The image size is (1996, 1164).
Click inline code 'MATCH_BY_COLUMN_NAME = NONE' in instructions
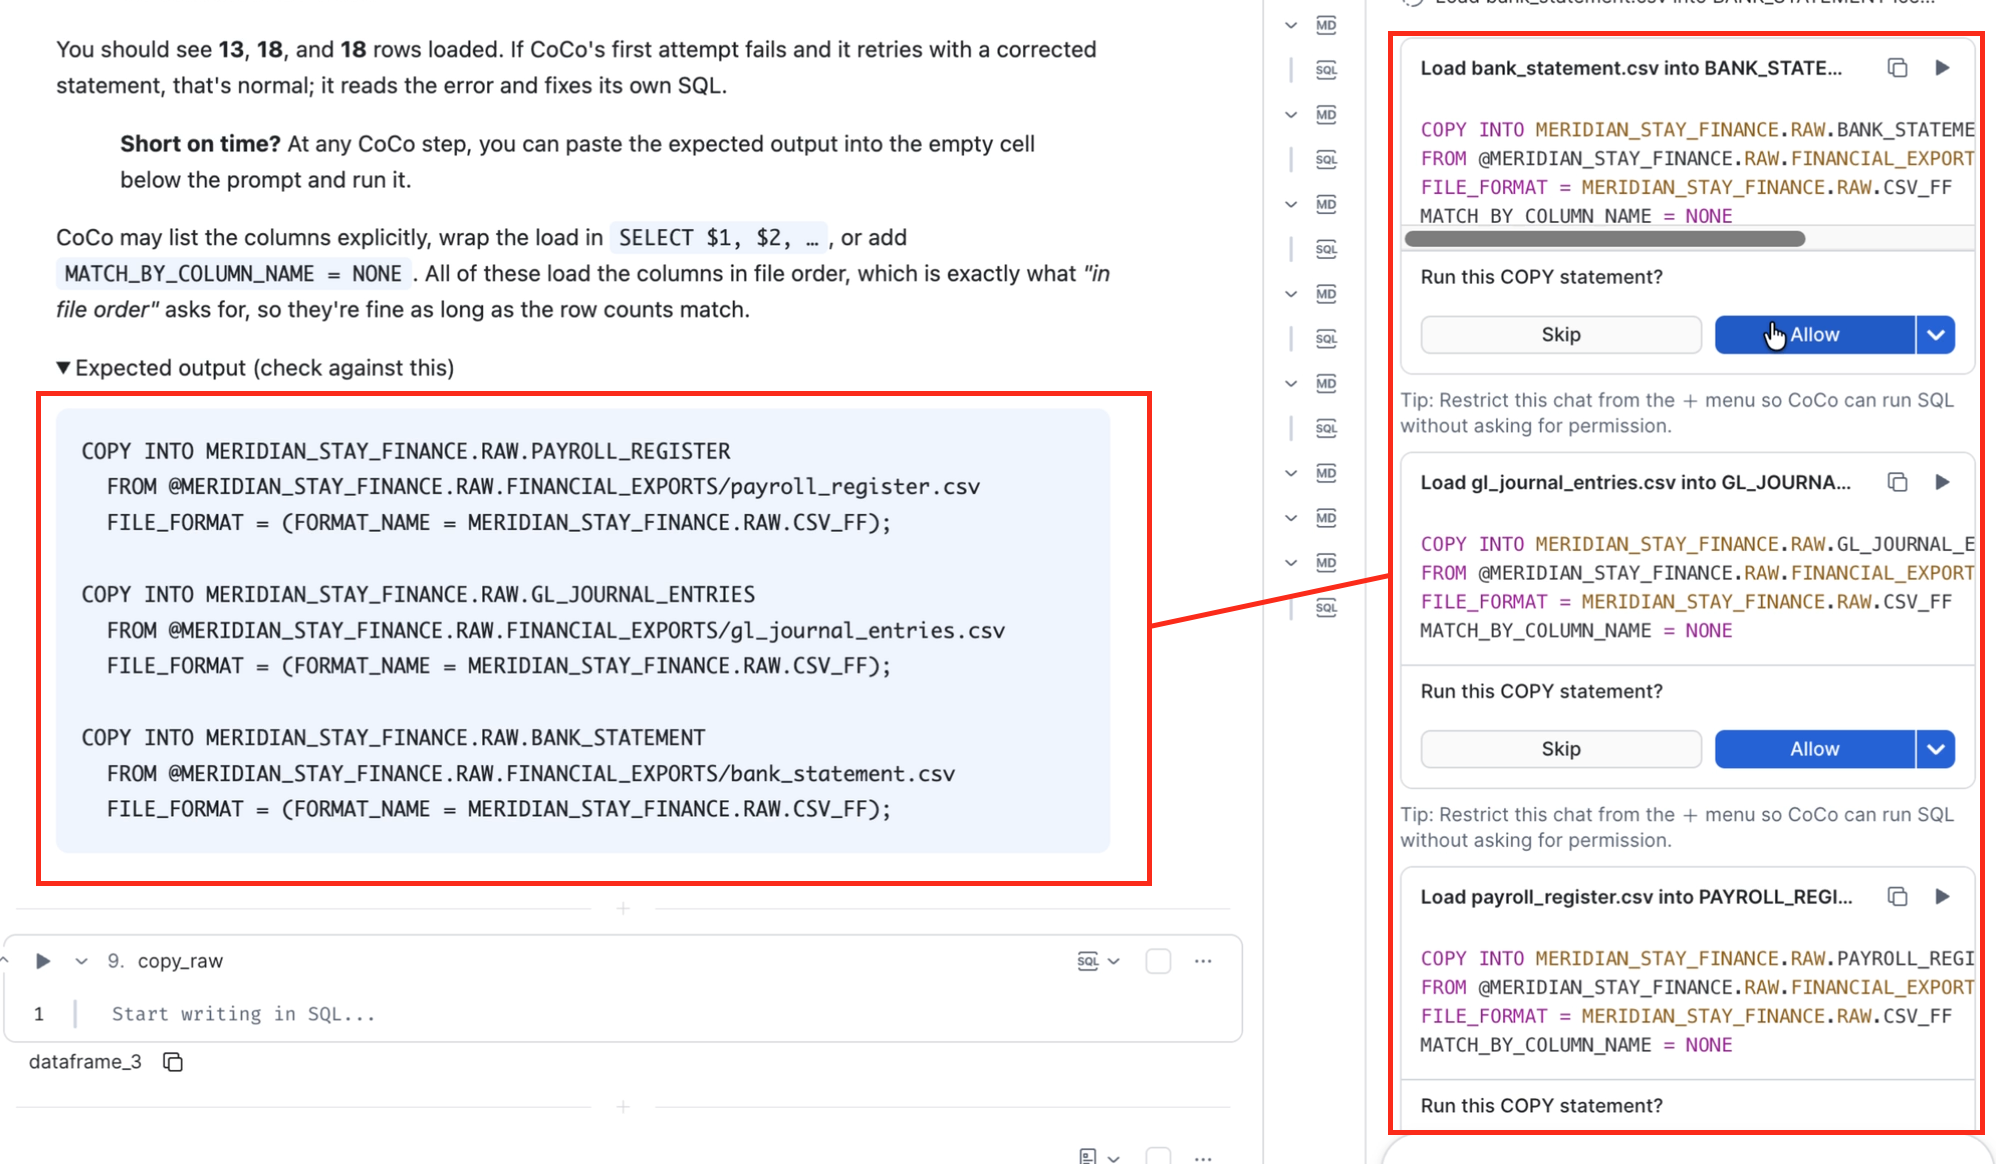click(x=233, y=274)
